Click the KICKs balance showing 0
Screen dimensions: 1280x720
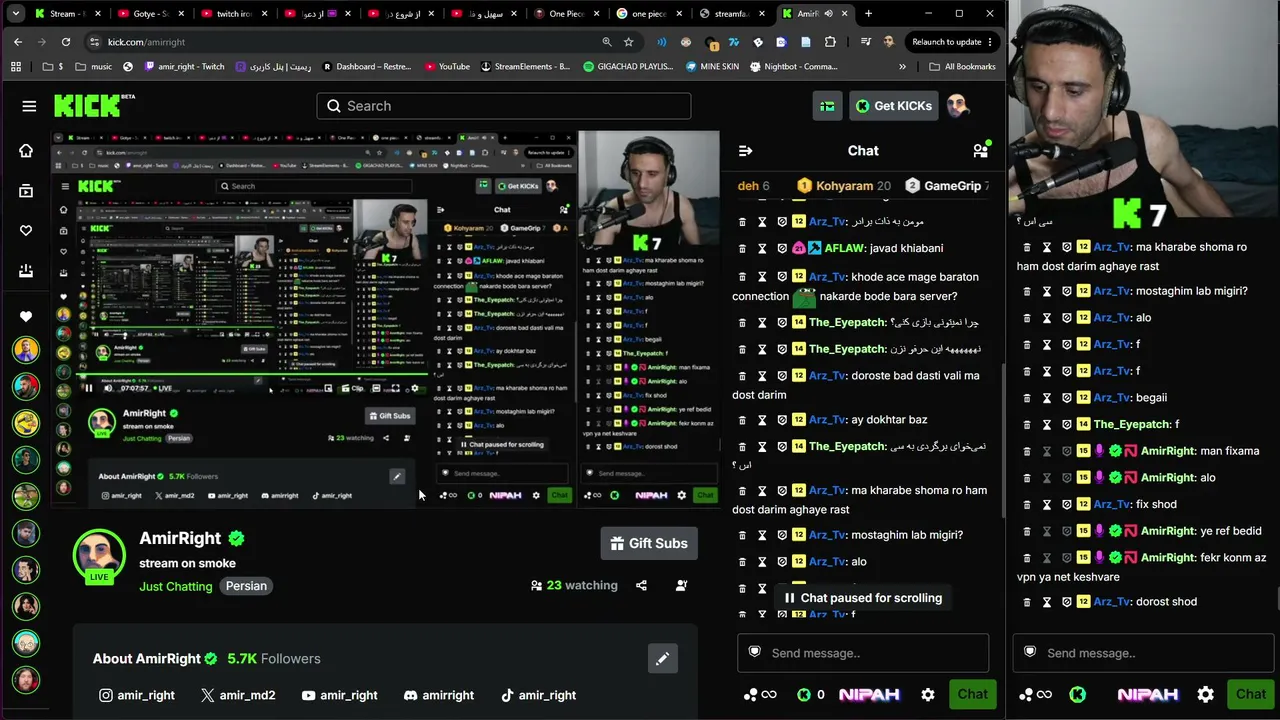point(811,694)
